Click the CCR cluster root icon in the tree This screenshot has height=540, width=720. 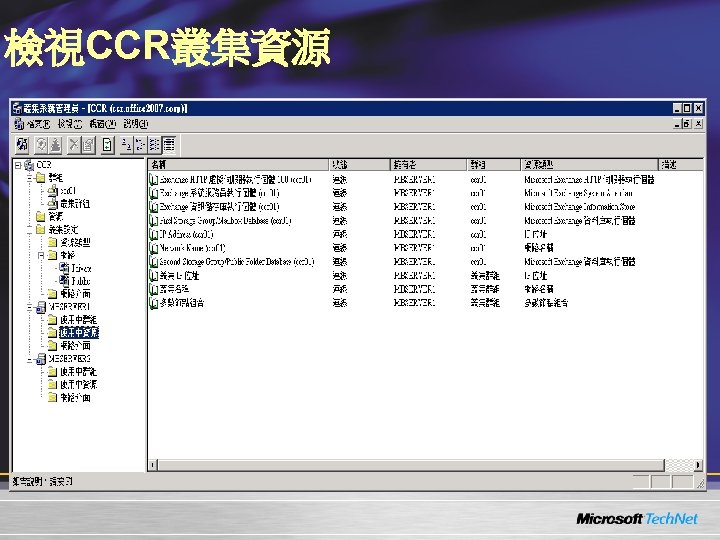29,165
